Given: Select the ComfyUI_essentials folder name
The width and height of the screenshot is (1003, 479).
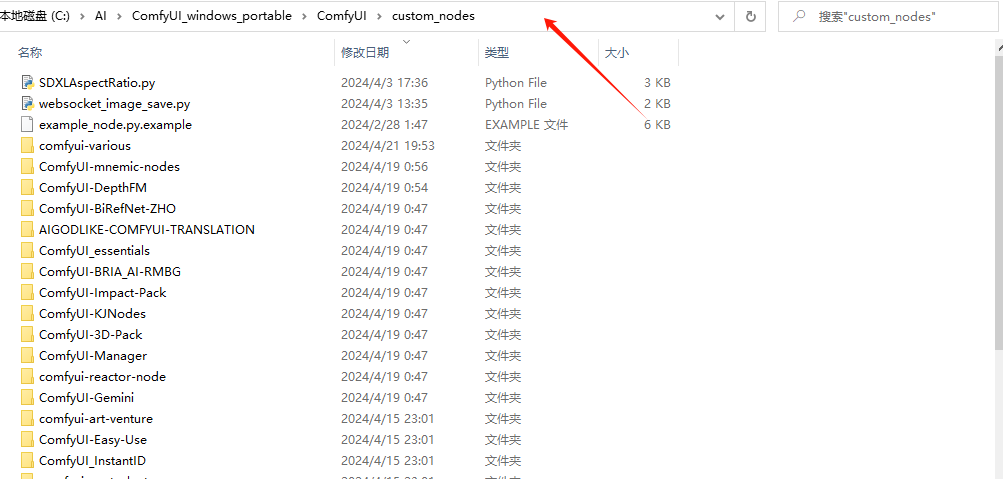Looking at the screenshot, I should pyautogui.click(x=94, y=251).
